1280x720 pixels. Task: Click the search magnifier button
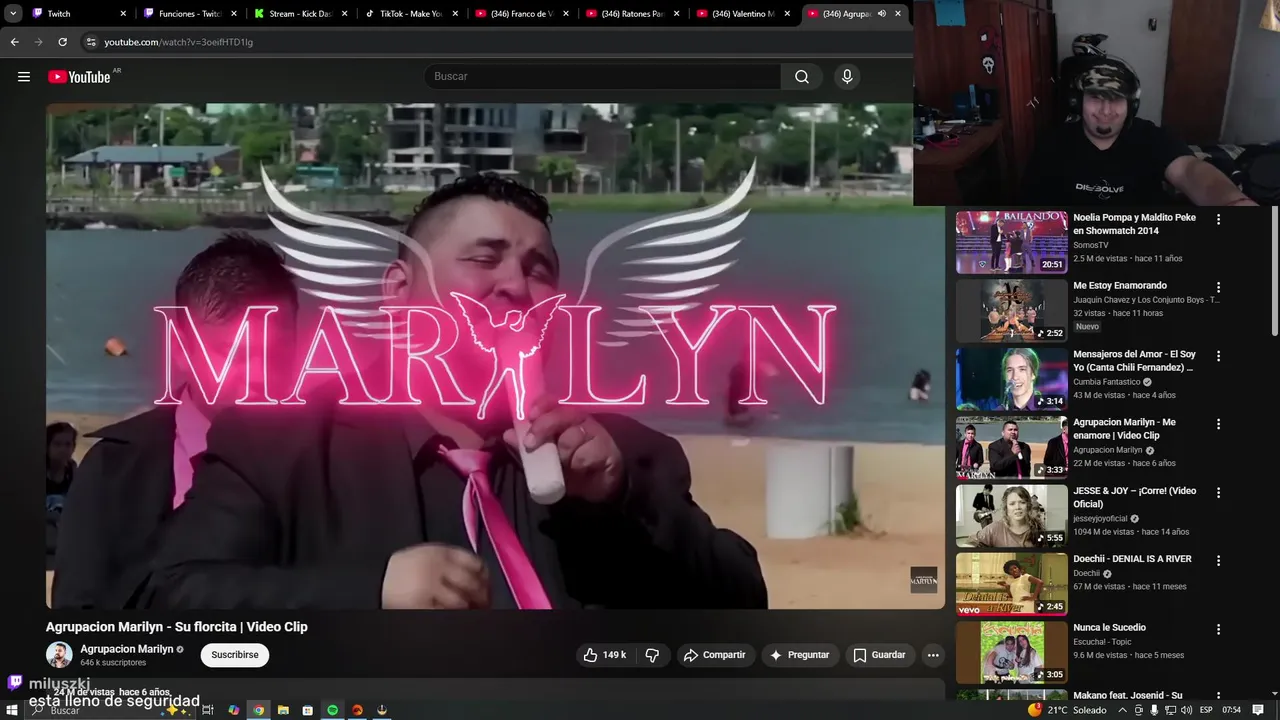pyautogui.click(x=802, y=77)
